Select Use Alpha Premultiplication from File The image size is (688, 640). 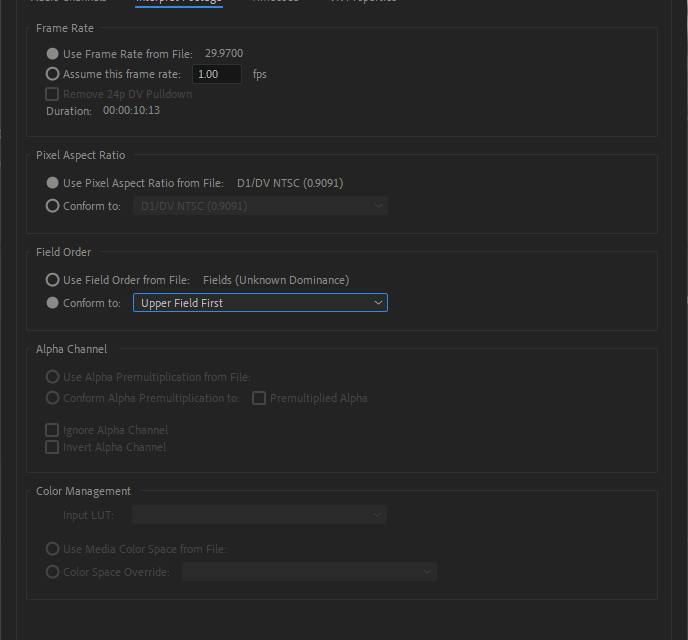53,377
